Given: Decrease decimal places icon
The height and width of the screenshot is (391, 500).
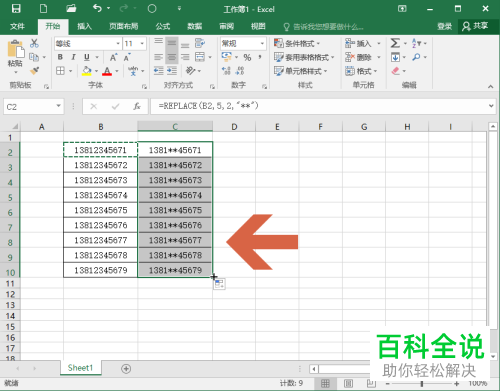Looking at the screenshot, I should (x=240, y=71).
